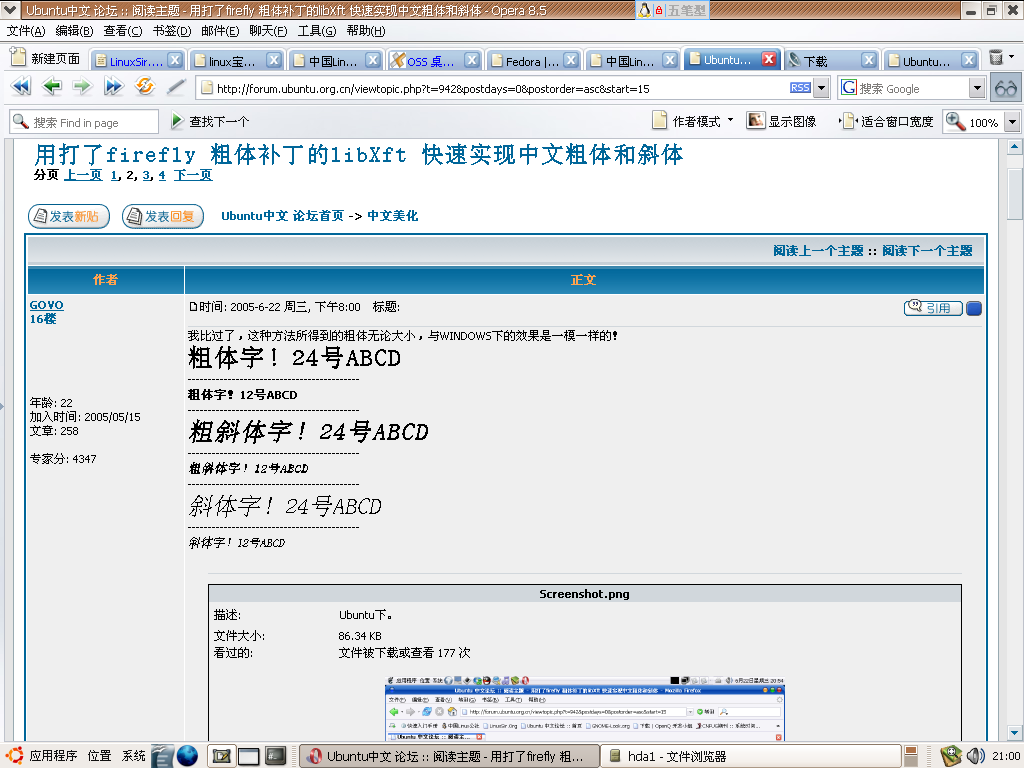
Task: Open GOVO author profile link
Action: tap(46, 305)
